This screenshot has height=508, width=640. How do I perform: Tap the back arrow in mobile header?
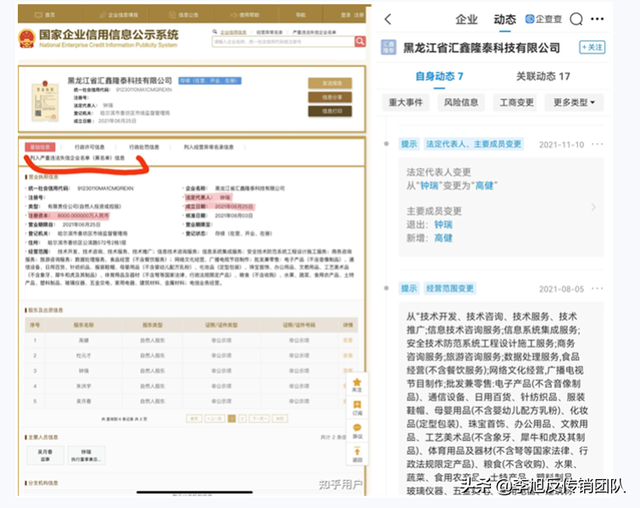click(x=390, y=19)
